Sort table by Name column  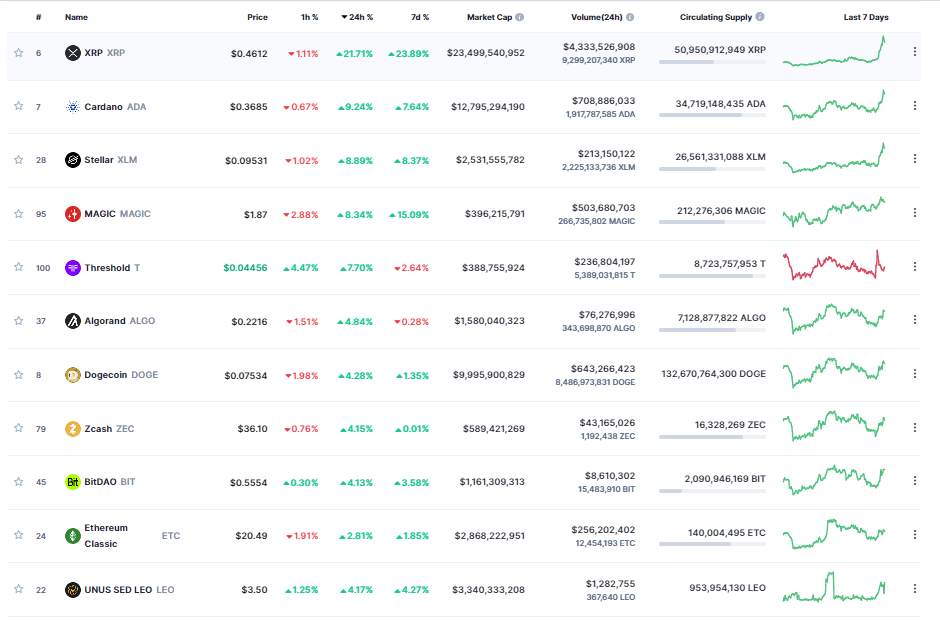pyautogui.click(x=76, y=17)
